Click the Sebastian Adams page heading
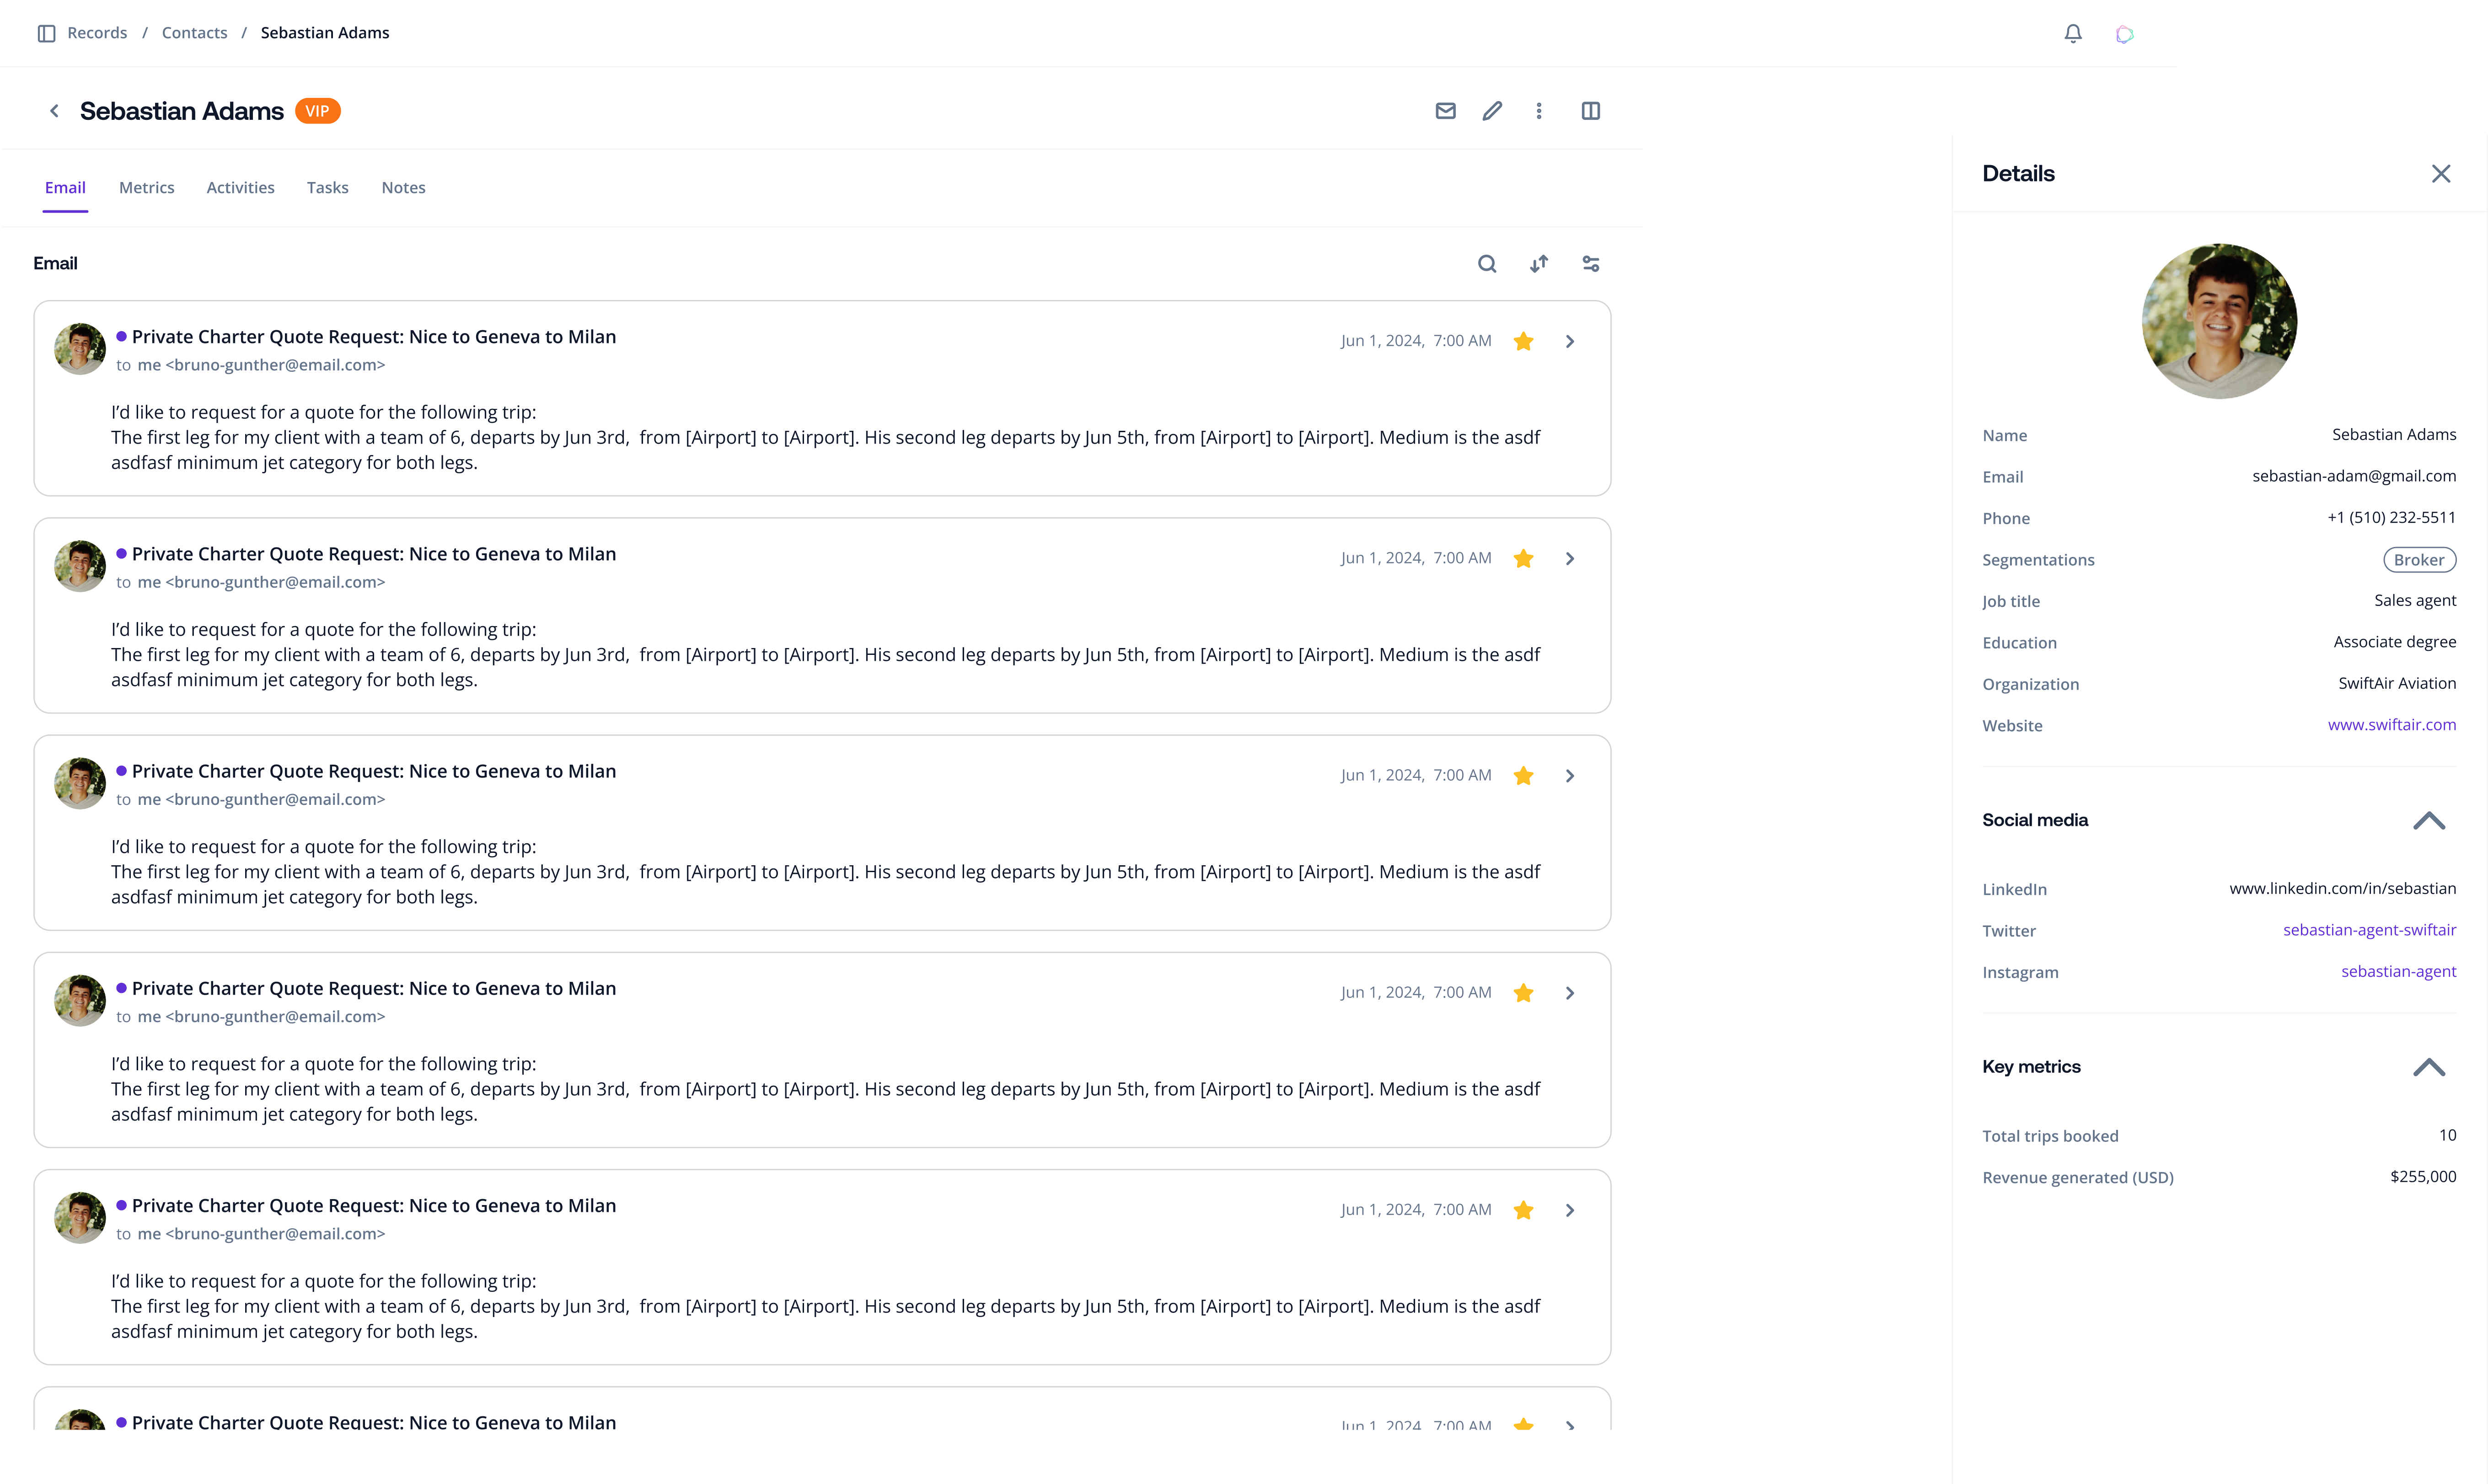This screenshot has width=2488, height=1484. pyautogui.click(x=182, y=111)
